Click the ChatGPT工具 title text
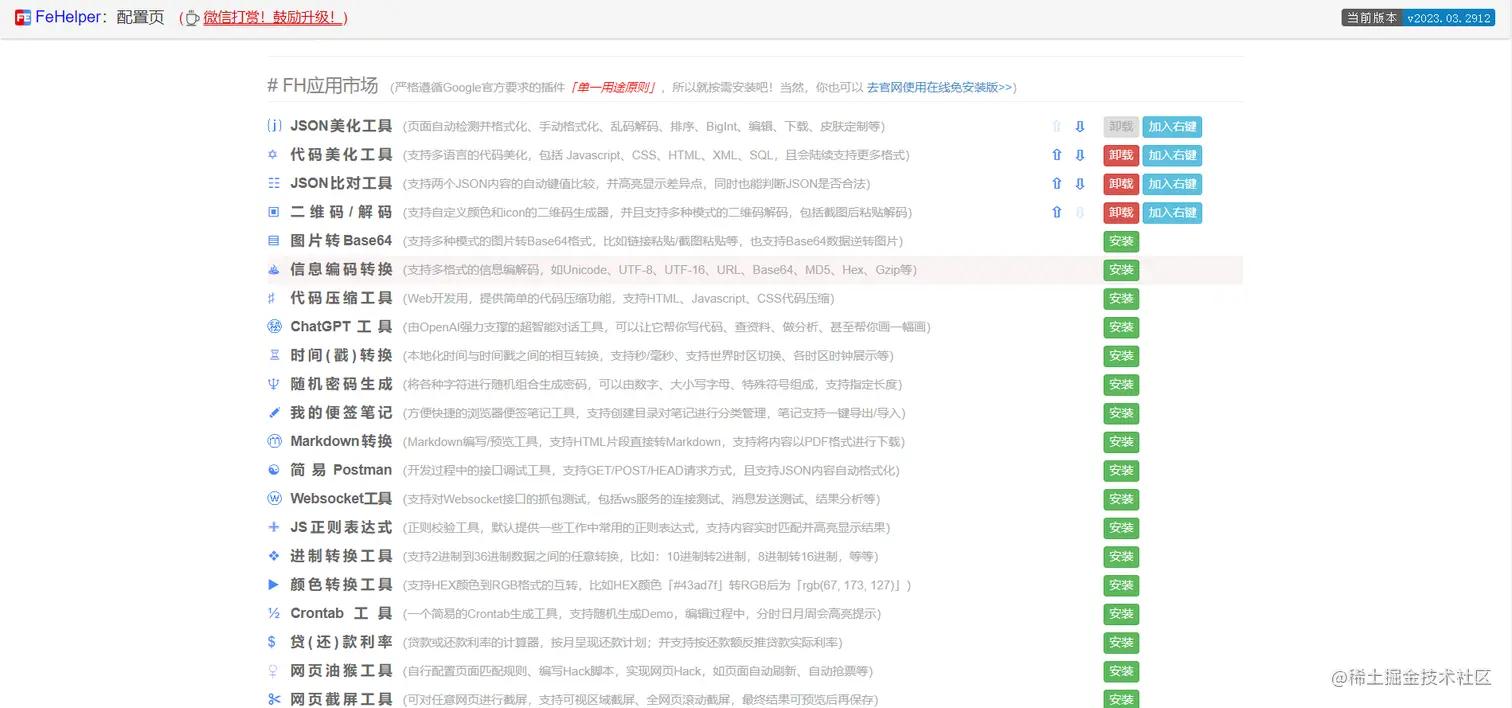This screenshot has width=1512, height=708. pyautogui.click(x=341, y=327)
